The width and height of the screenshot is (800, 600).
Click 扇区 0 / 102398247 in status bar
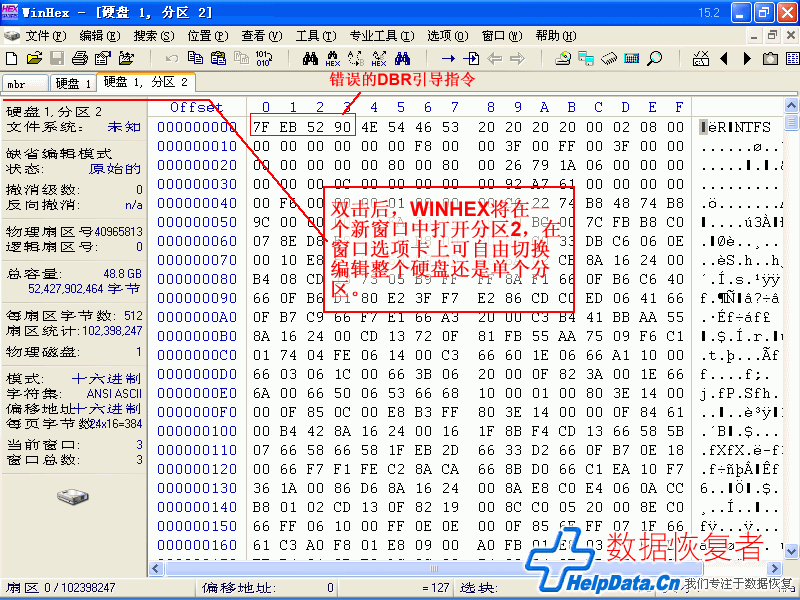(61, 588)
